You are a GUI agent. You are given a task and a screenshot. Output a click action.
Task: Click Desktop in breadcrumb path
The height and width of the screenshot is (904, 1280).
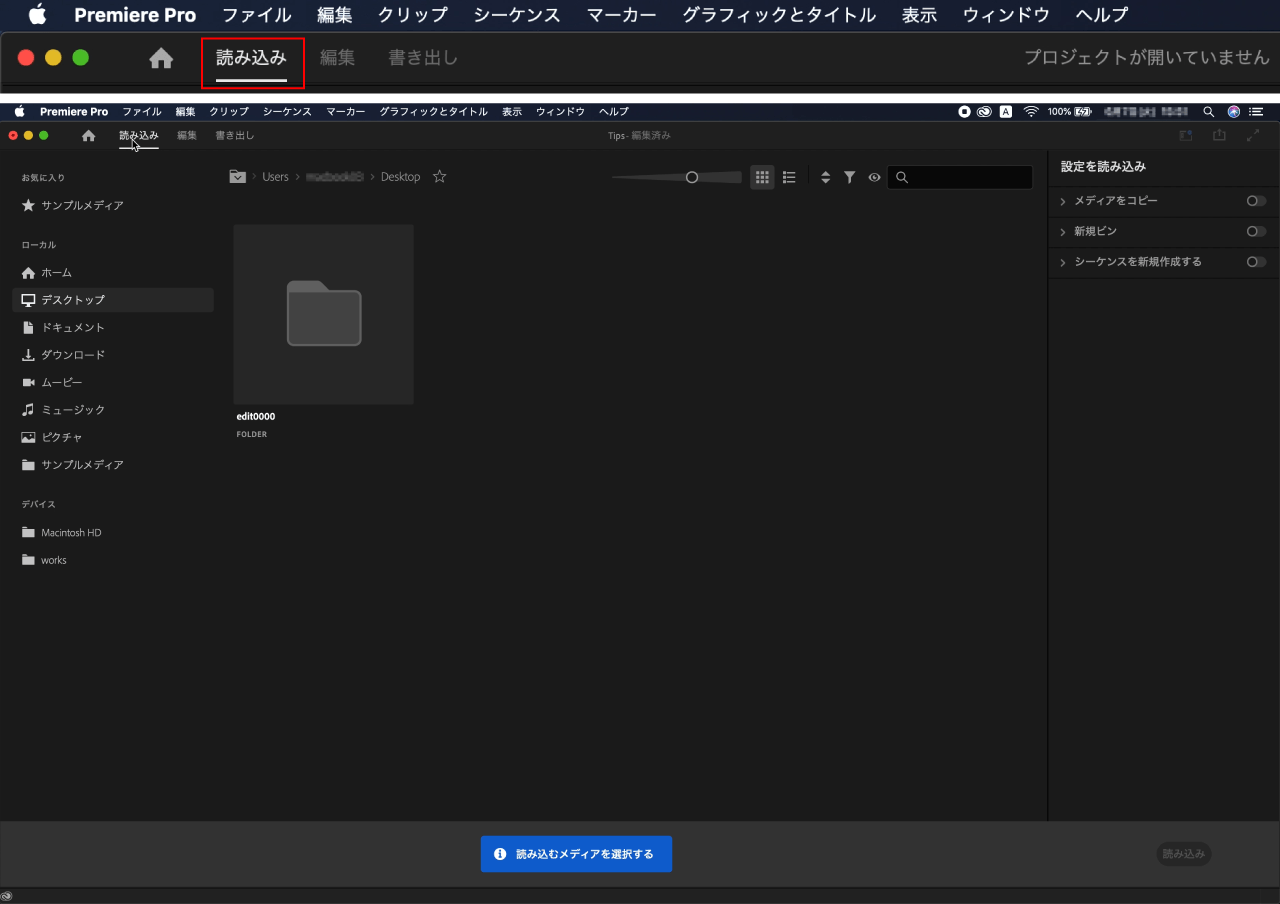tap(401, 177)
